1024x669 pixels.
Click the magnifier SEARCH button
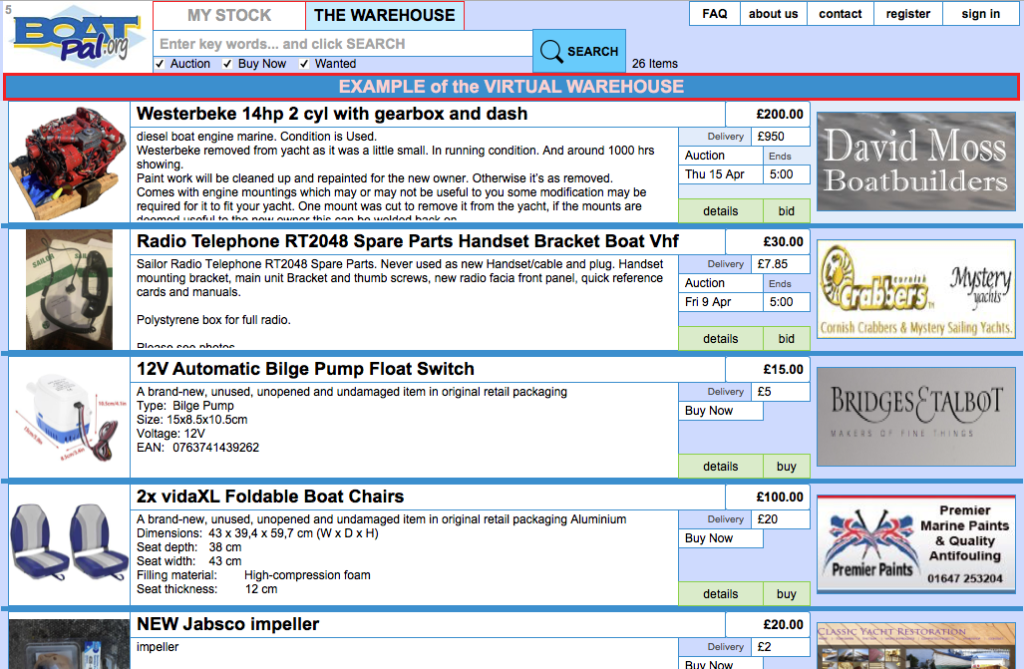pos(579,51)
